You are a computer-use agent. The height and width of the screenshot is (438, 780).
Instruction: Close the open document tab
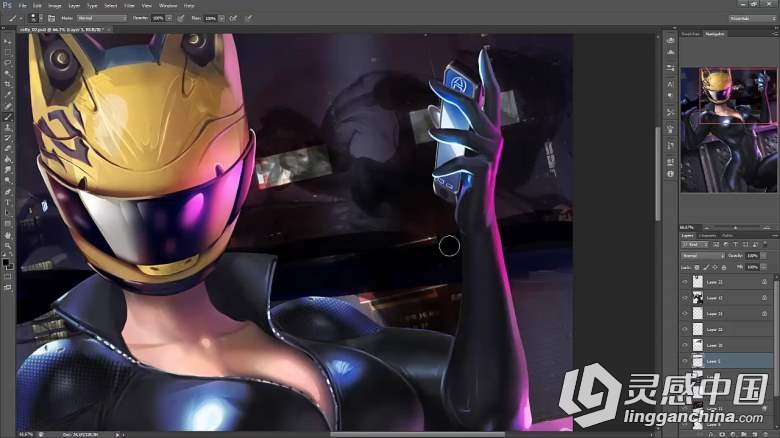pos(109,29)
